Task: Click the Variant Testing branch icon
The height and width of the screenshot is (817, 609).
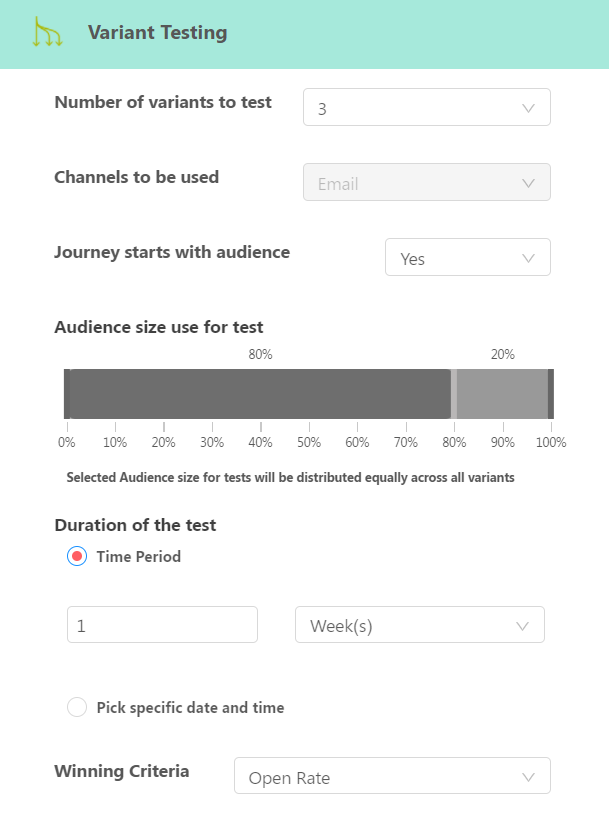Action: click(x=47, y=32)
